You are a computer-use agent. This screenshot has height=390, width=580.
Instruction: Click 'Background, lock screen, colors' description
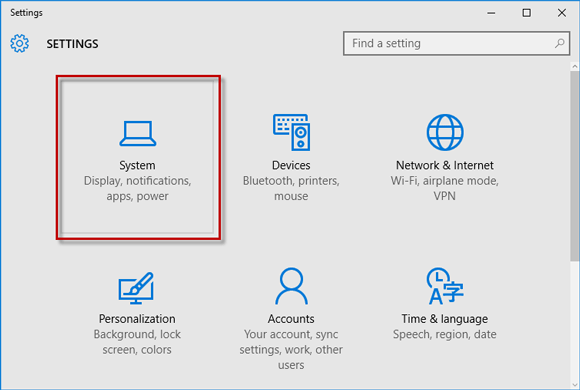coord(137,342)
